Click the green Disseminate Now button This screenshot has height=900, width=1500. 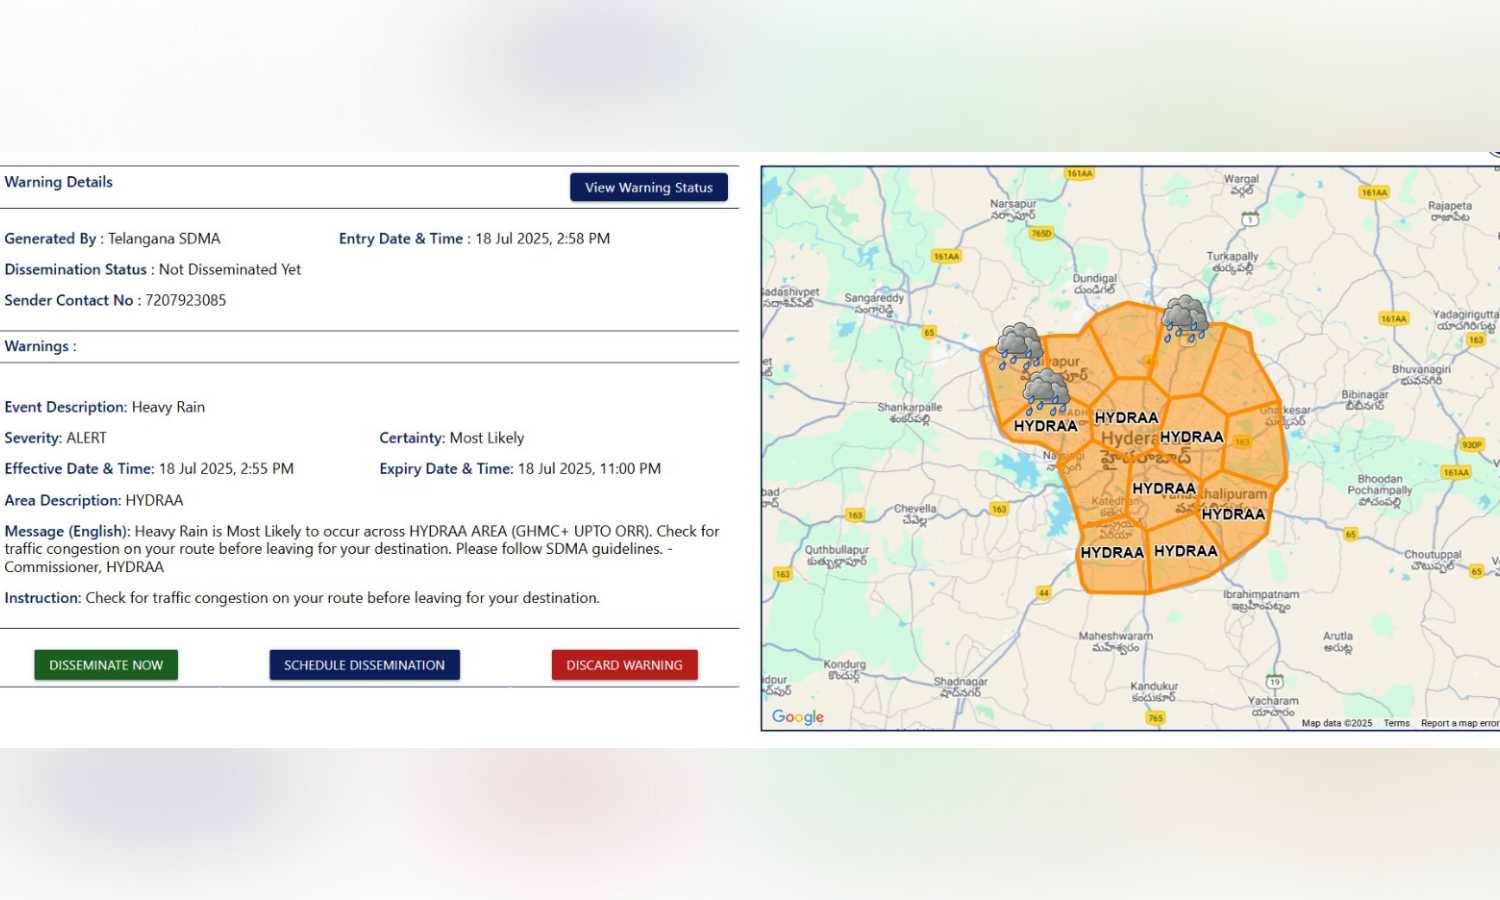(x=106, y=665)
